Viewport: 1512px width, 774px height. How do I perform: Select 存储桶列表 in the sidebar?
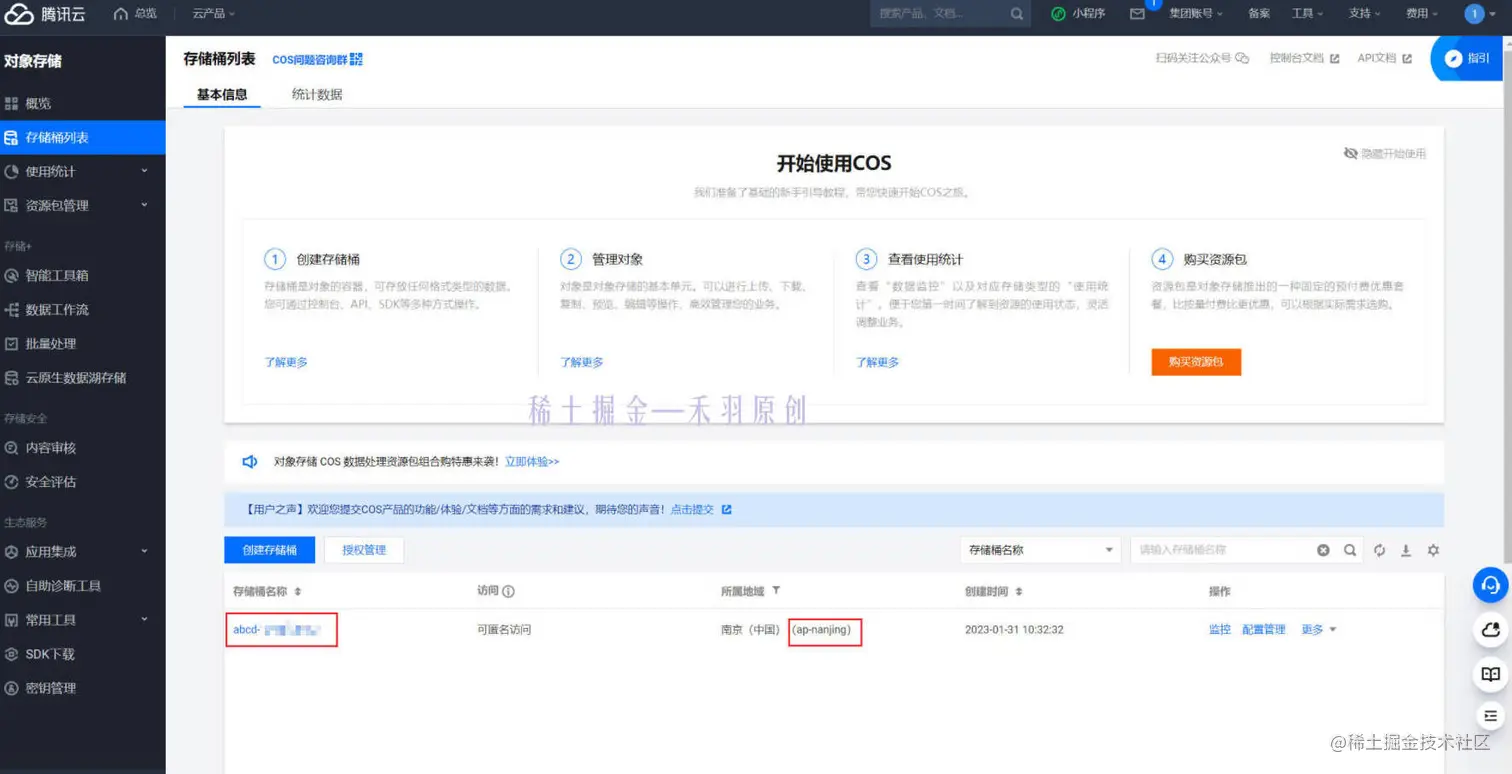tap(82, 137)
